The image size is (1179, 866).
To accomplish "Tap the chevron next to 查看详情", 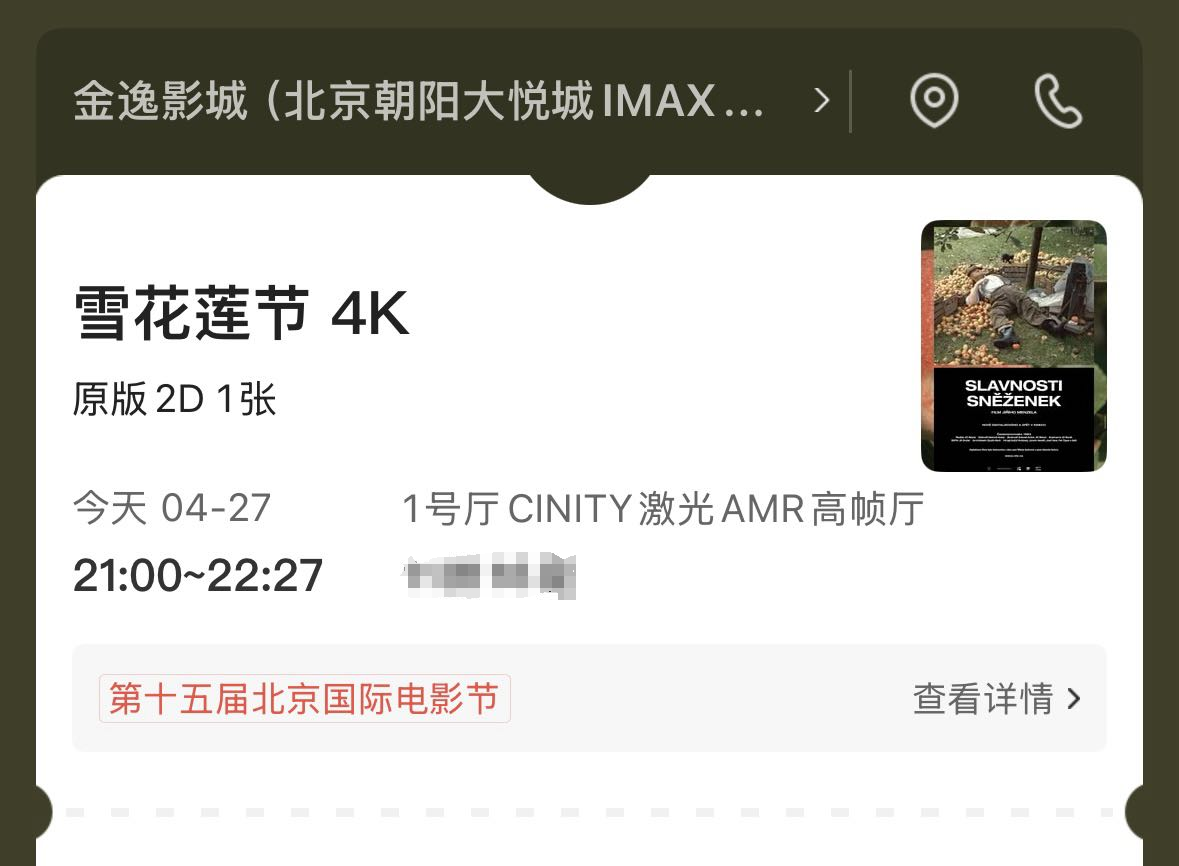I will pos(1074,699).
